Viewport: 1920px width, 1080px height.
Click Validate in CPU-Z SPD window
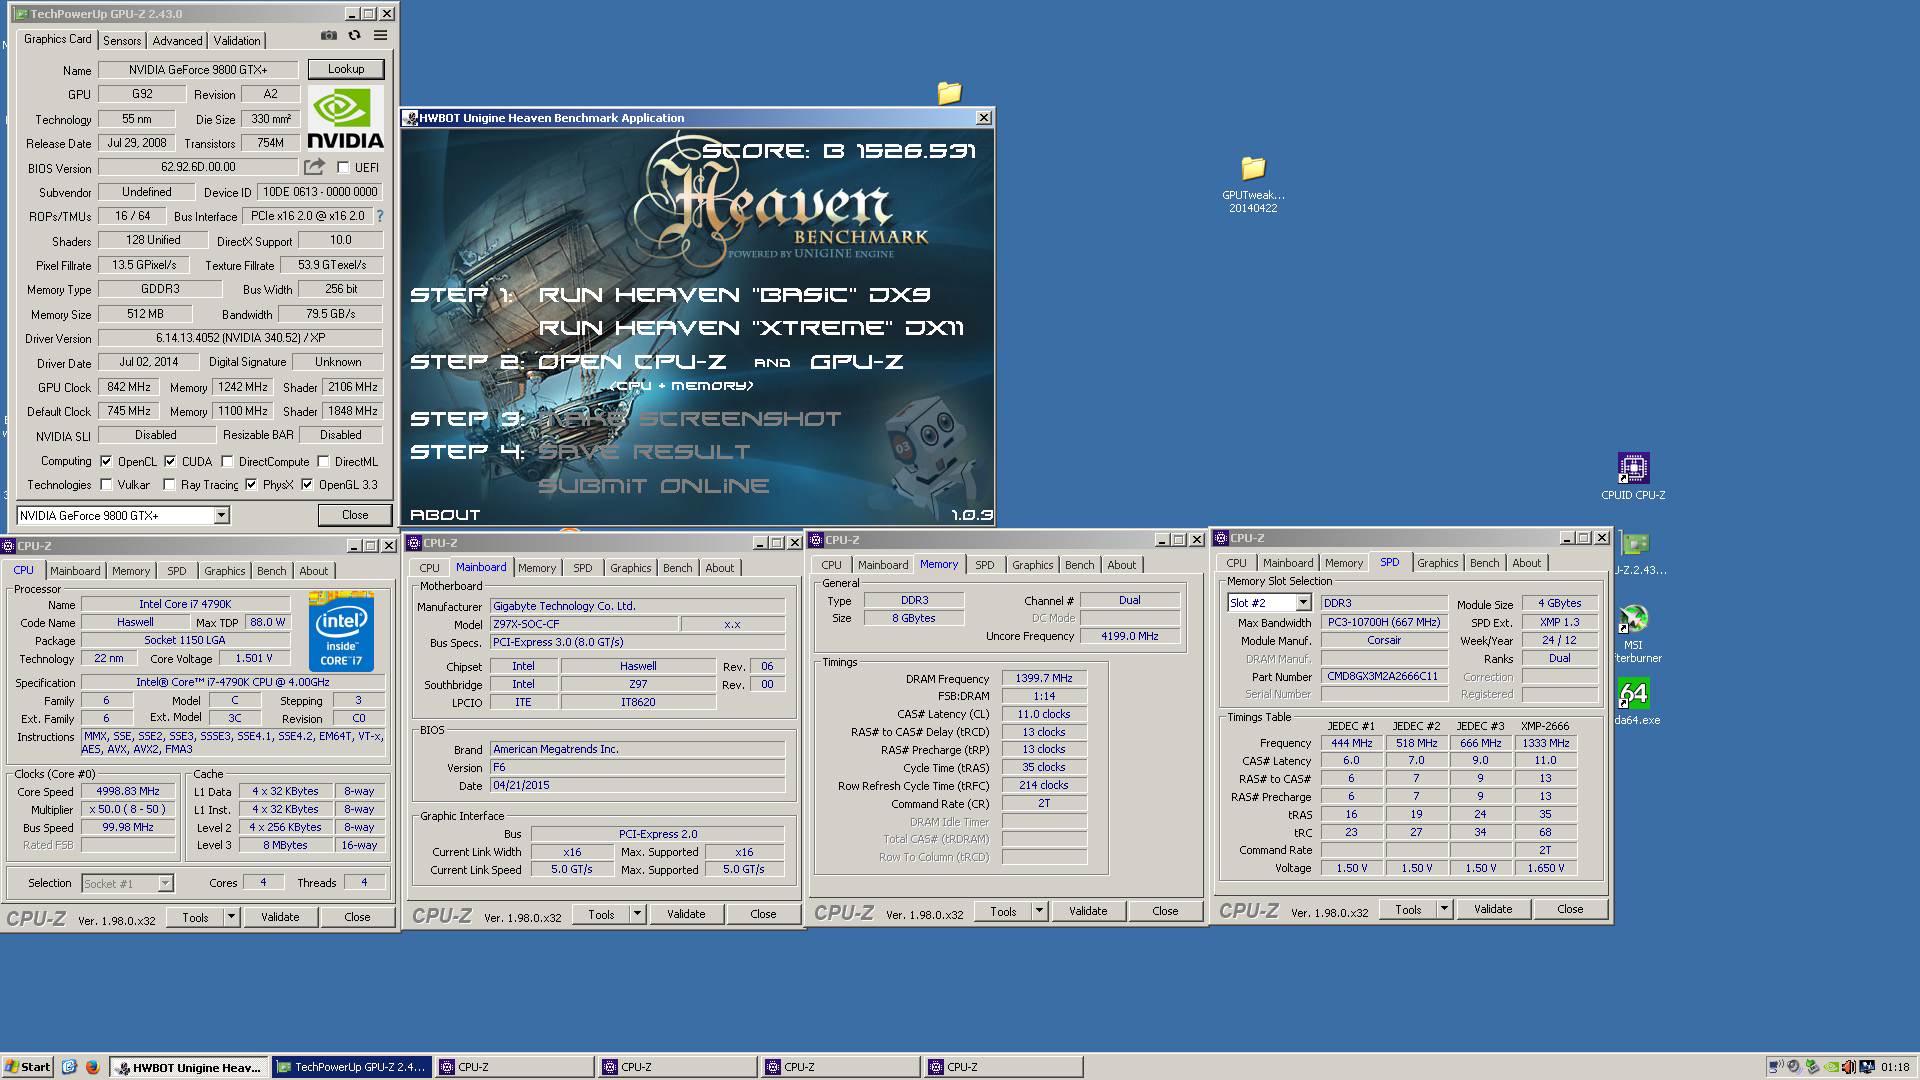pyautogui.click(x=1493, y=909)
